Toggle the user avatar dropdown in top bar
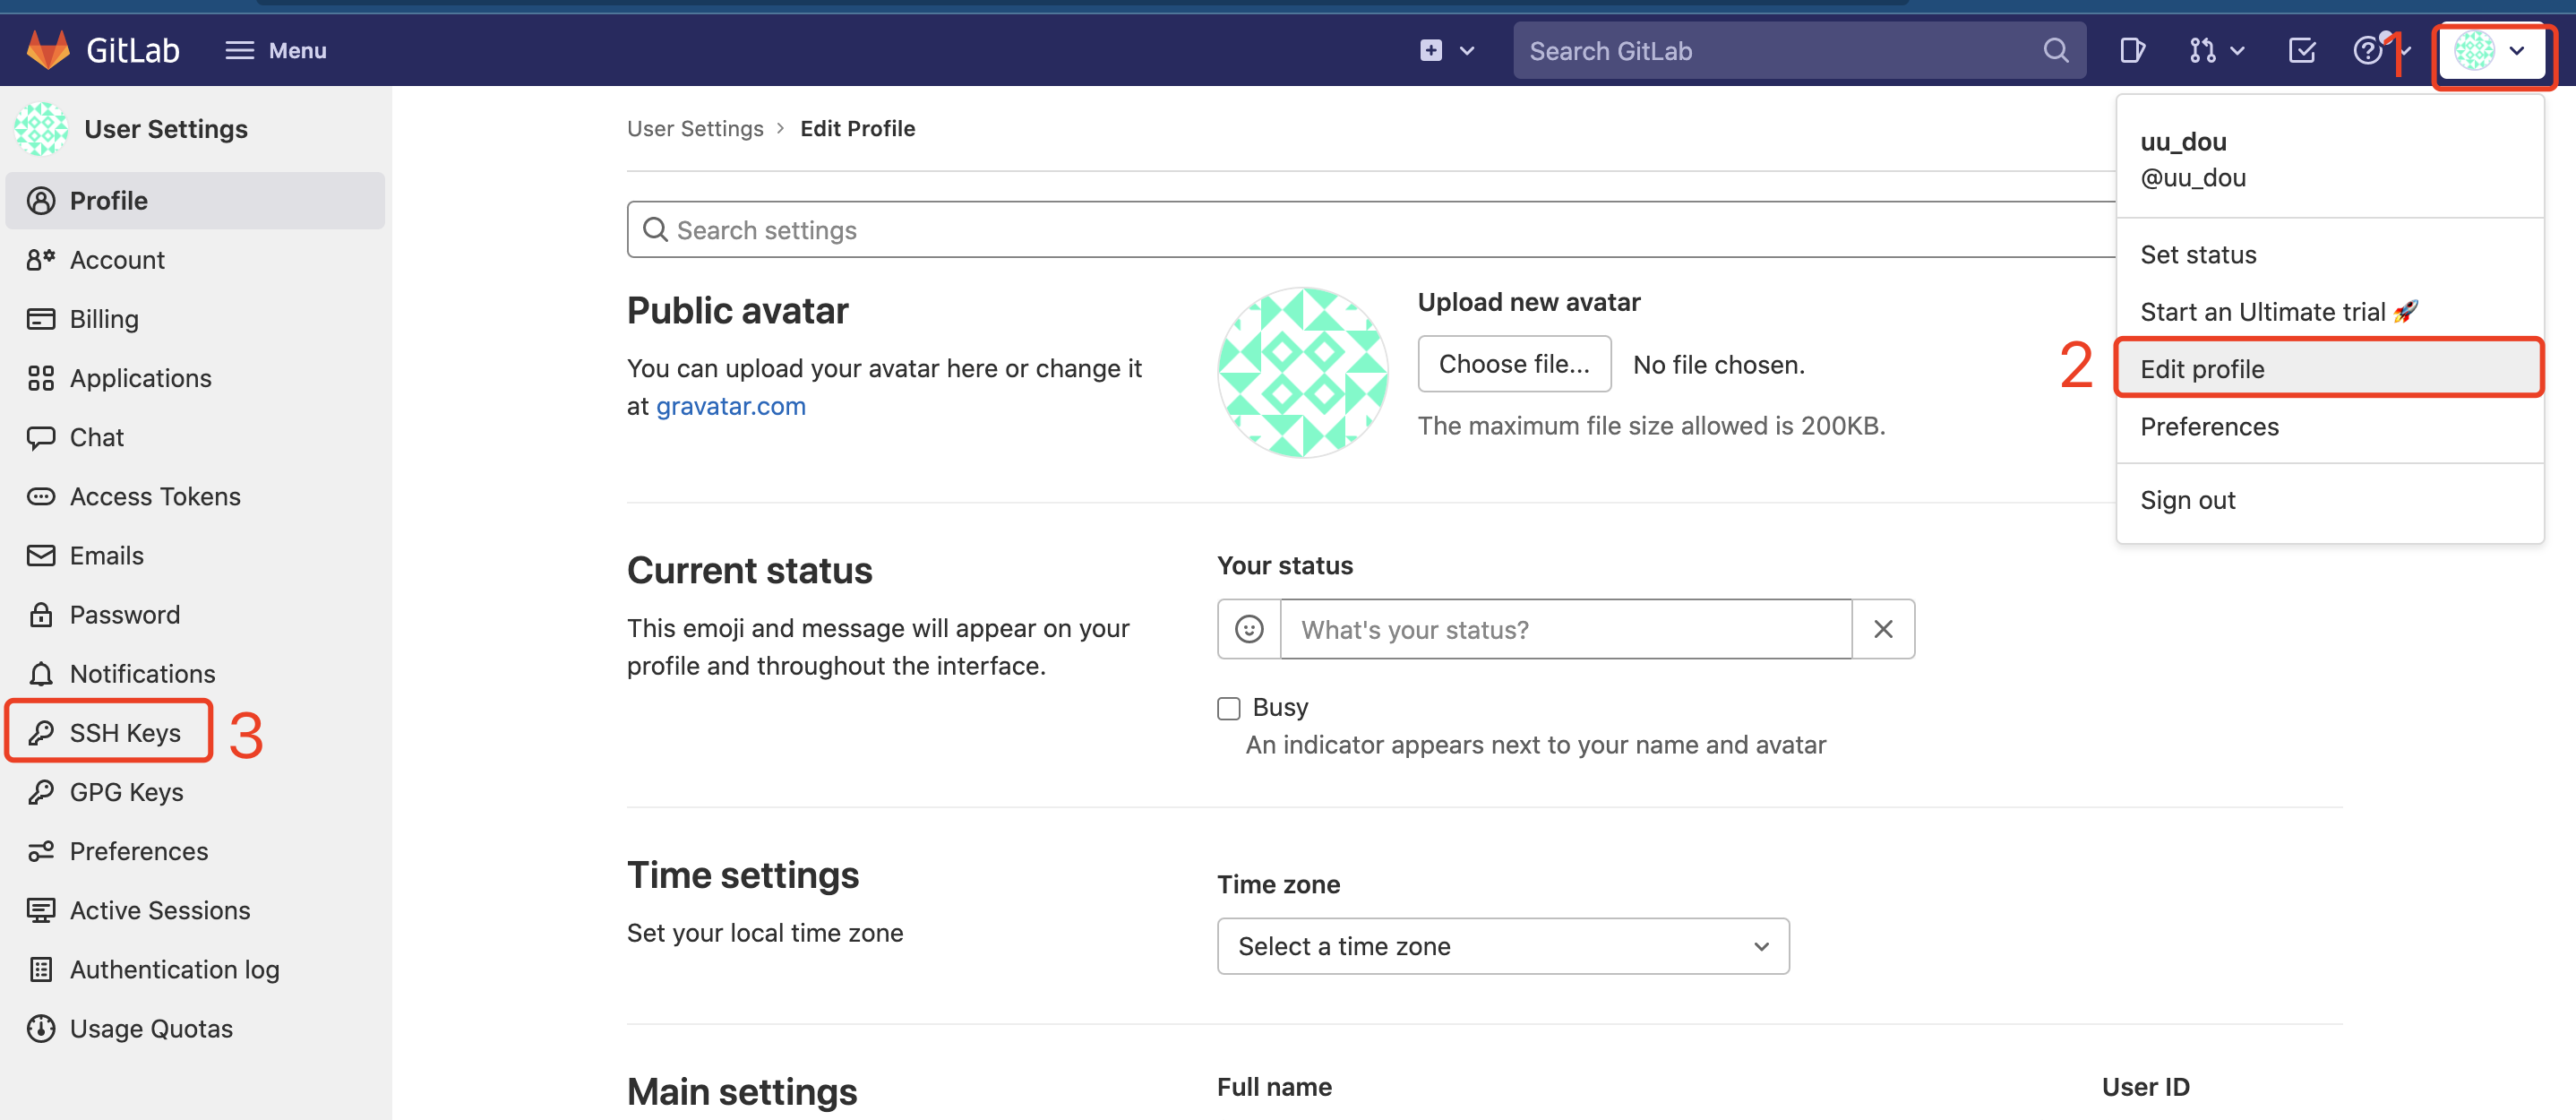Image resolution: width=2576 pixels, height=1120 pixels. pyautogui.click(x=2491, y=50)
